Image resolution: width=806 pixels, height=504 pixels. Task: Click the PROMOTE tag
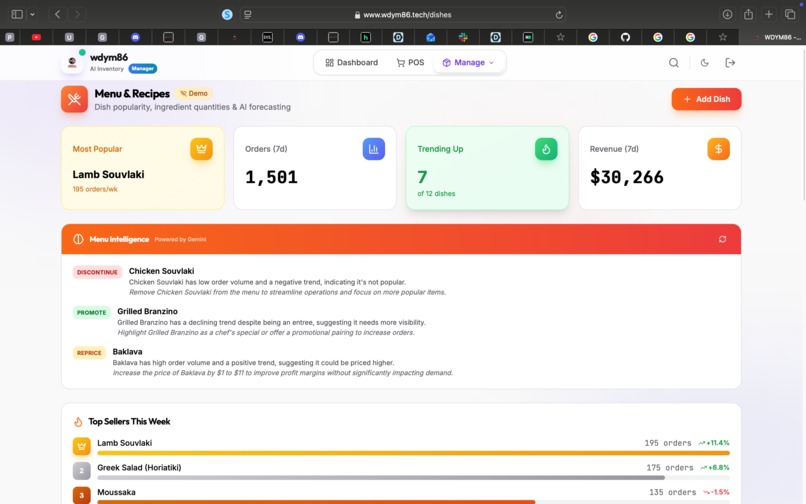pos(91,313)
